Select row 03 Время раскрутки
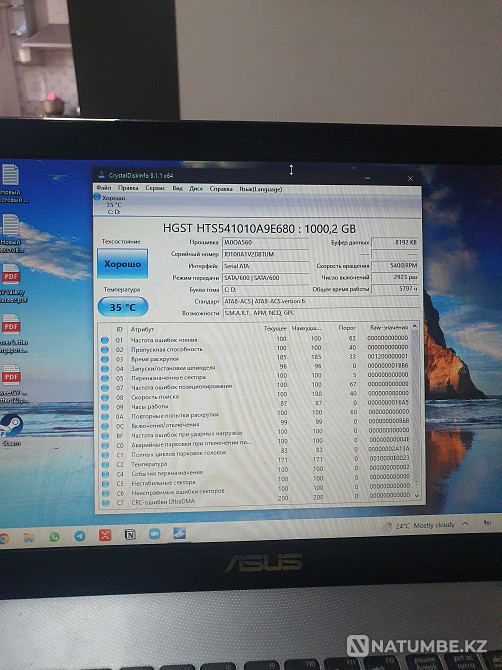The height and width of the screenshot is (670, 502). 255,359
